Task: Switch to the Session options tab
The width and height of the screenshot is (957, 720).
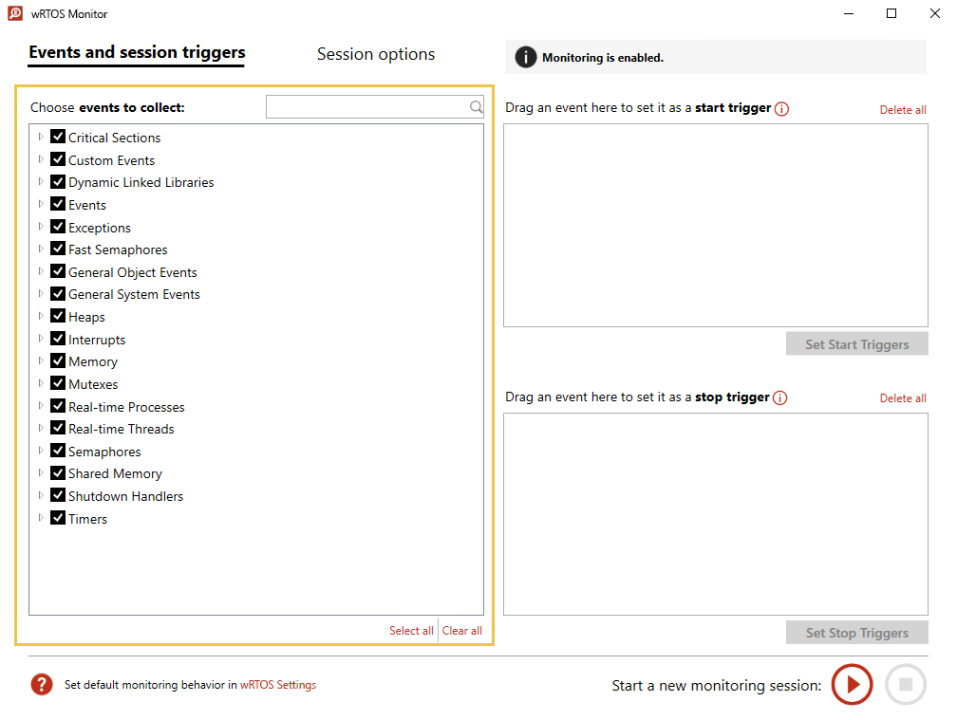Action: click(x=376, y=54)
